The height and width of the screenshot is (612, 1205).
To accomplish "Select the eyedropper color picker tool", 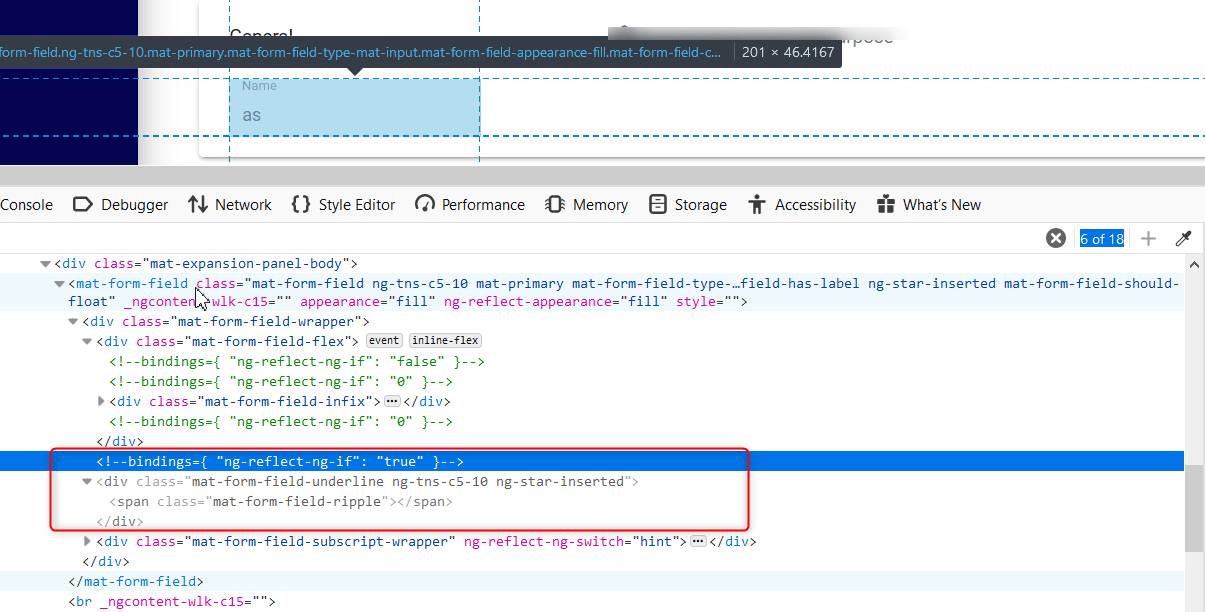I will (x=1183, y=238).
